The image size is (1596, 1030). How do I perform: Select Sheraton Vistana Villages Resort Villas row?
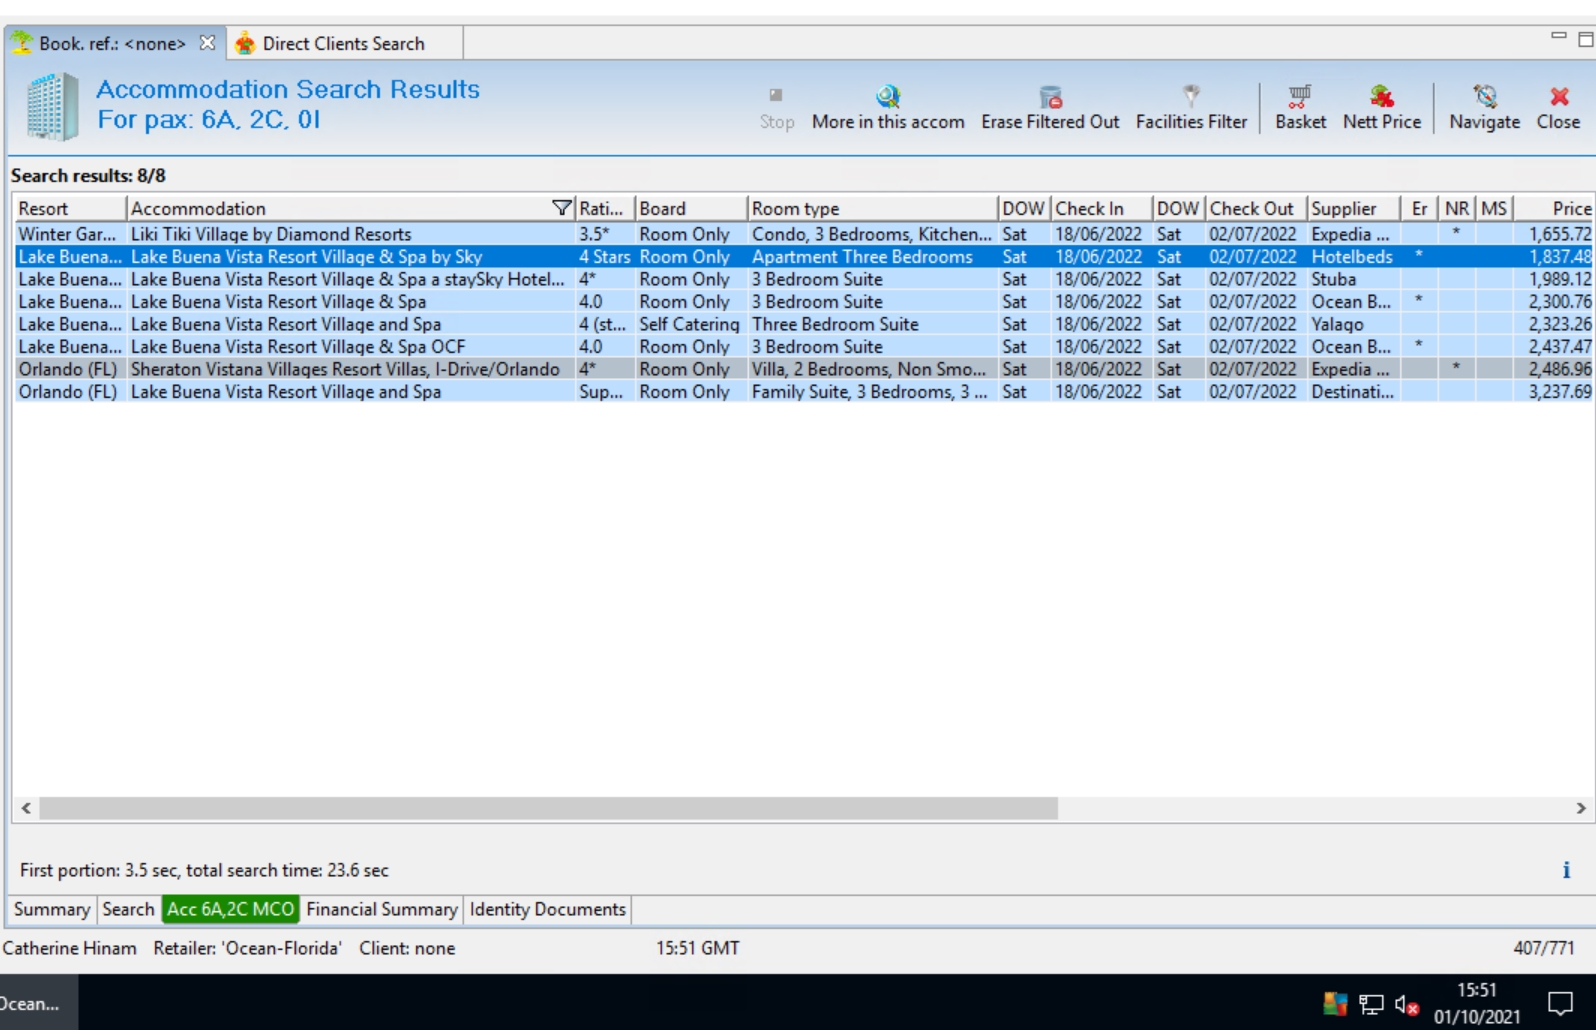(x=804, y=369)
